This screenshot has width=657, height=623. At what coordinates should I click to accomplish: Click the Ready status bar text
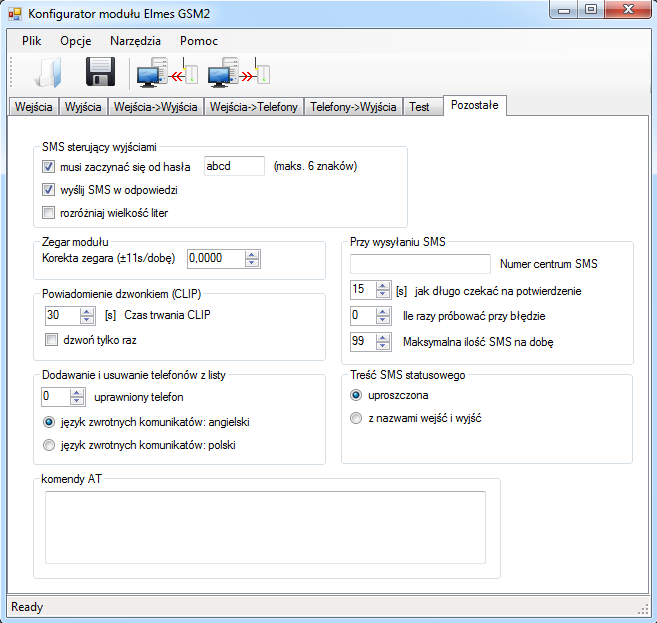coord(27,607)
